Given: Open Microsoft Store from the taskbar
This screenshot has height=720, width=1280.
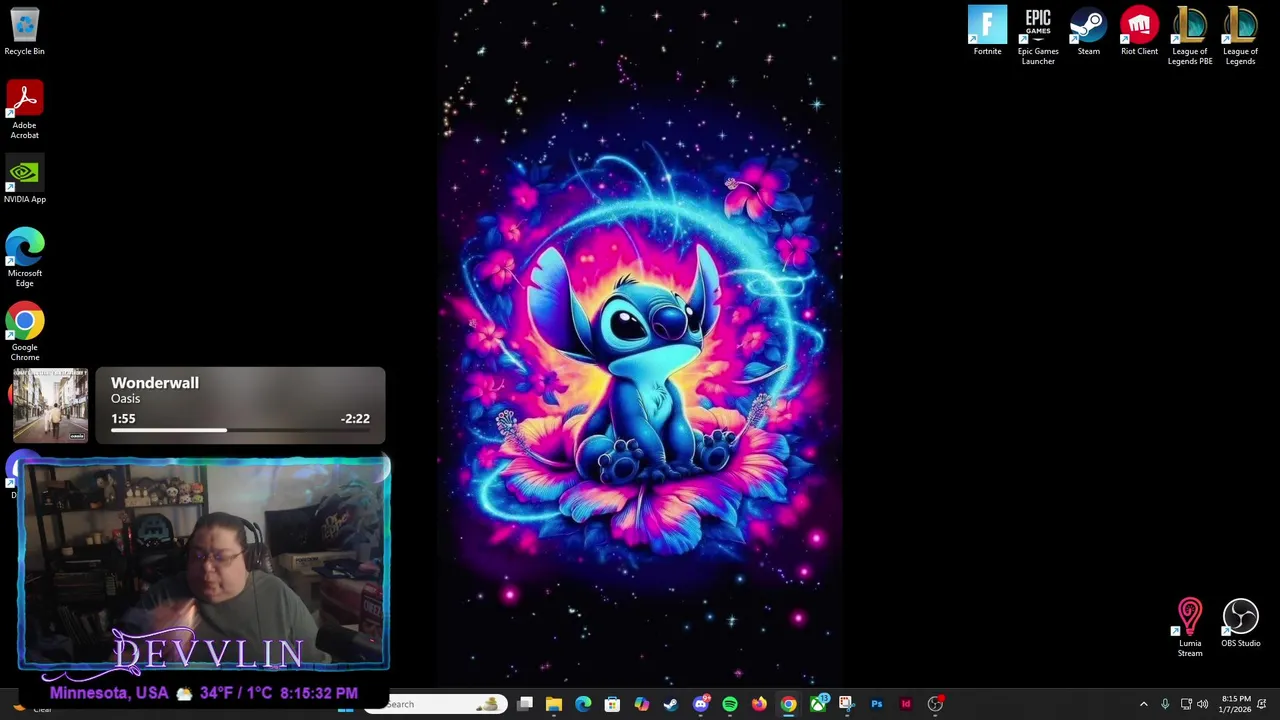Looking at the screenshot, I should 612,704.
